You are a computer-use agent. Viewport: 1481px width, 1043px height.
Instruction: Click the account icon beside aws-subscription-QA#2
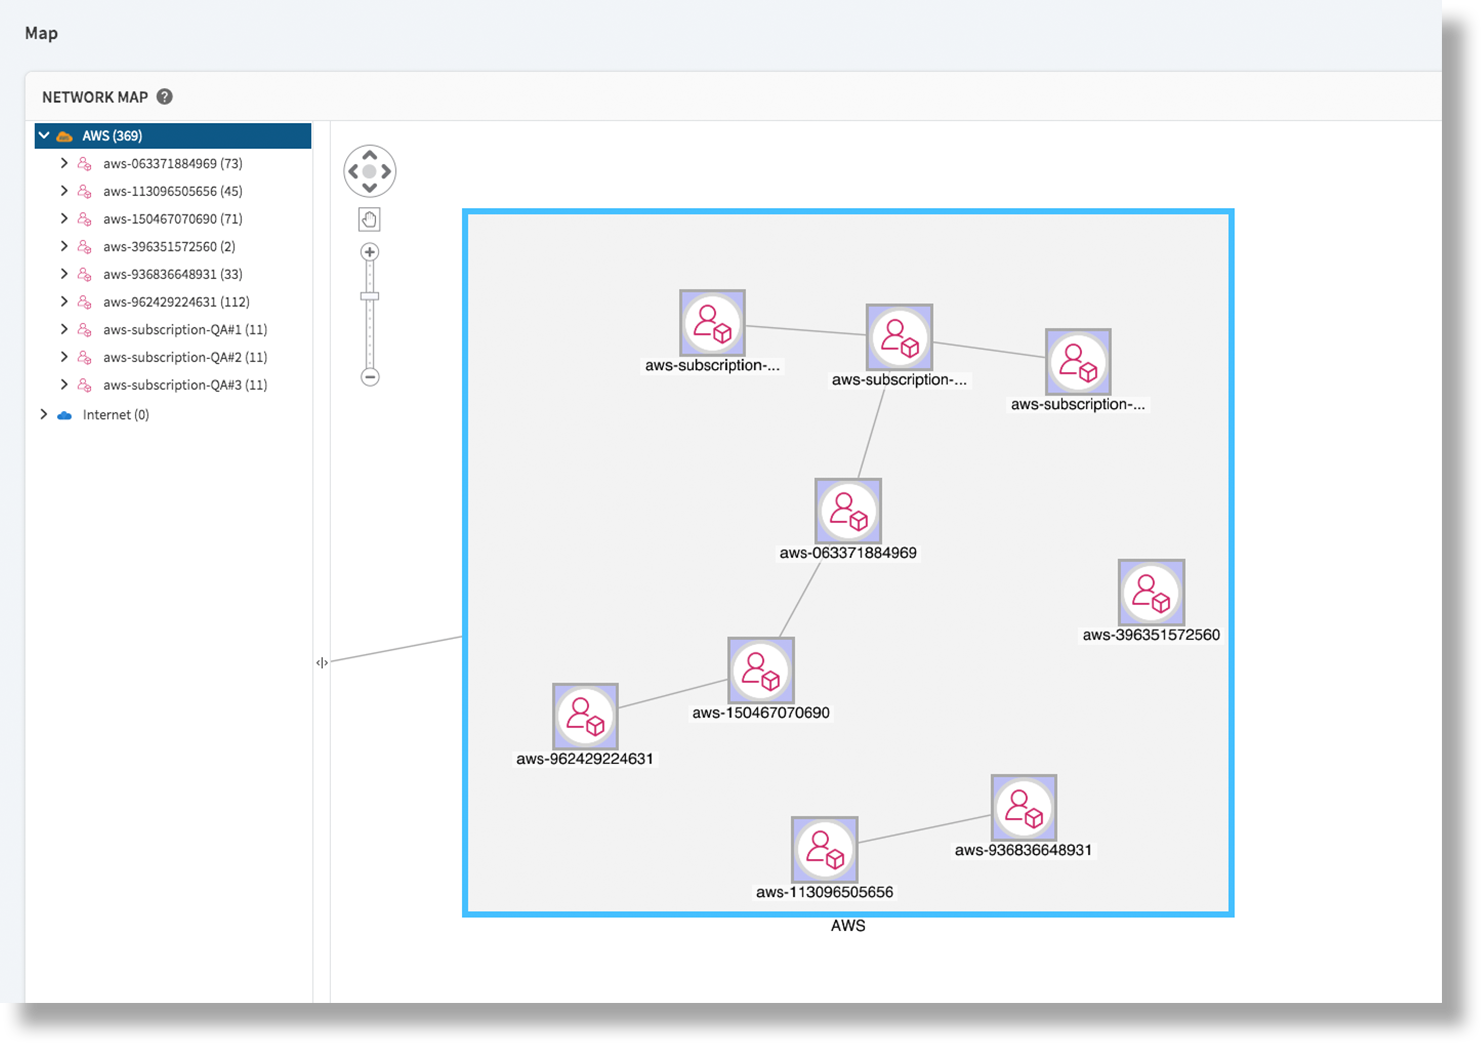click(x=85, y=357)
